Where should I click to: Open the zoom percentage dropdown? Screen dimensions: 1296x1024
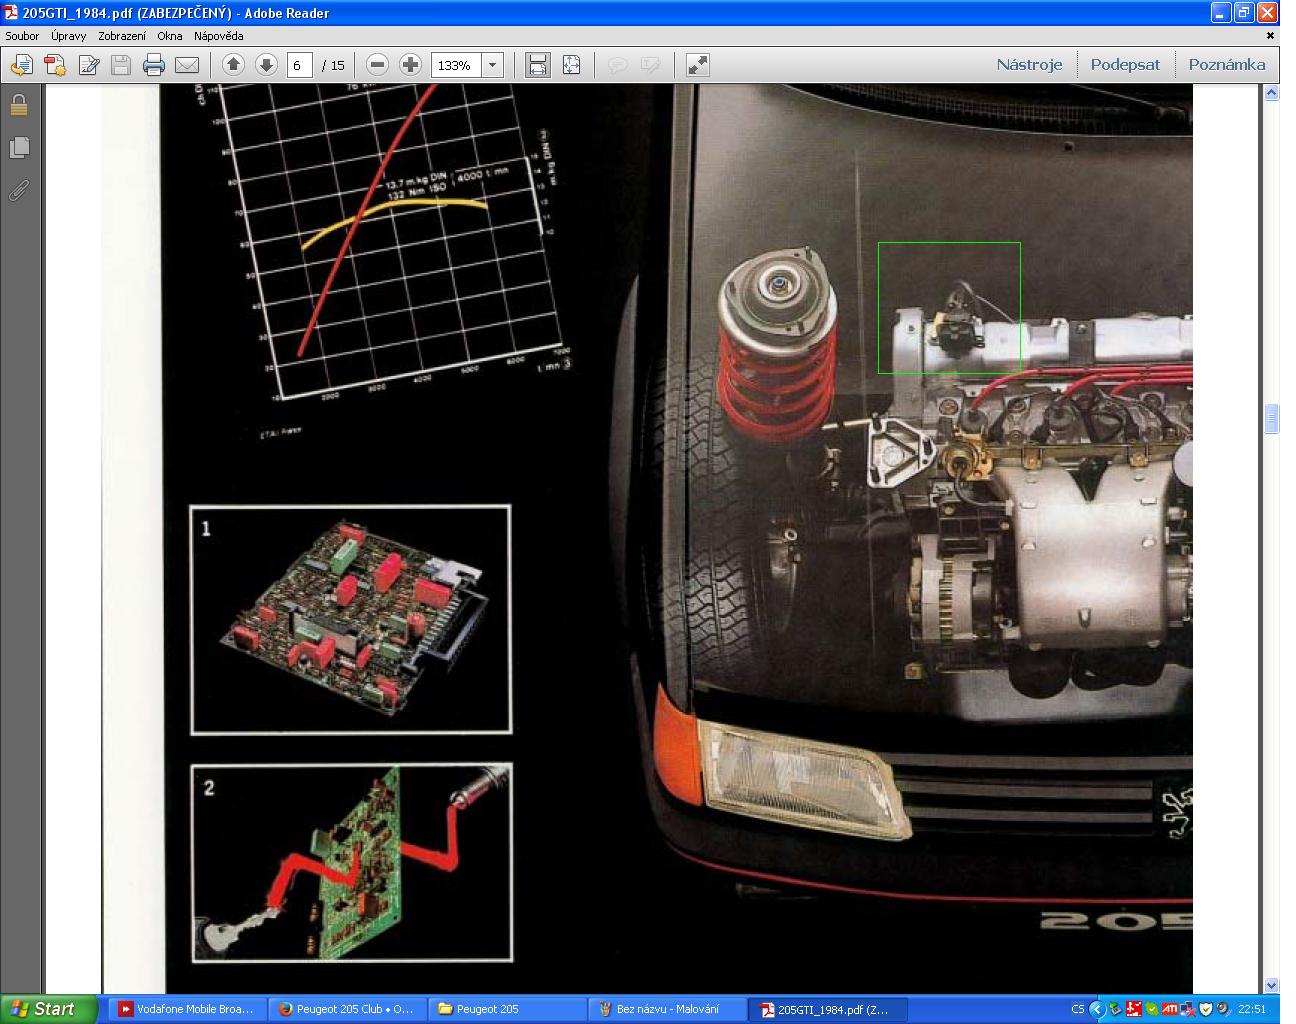(492, 65)
